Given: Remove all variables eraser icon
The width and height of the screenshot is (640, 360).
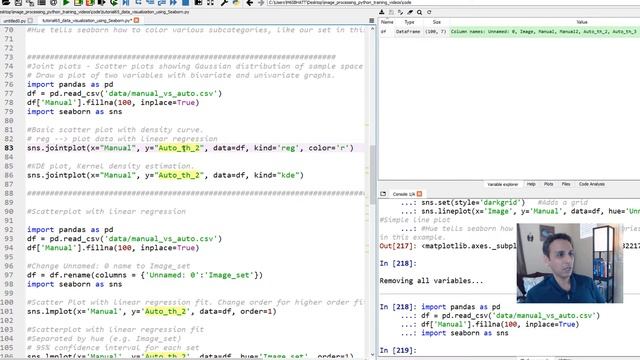Looking at the screenshot, I should click(x=410, y=12).
